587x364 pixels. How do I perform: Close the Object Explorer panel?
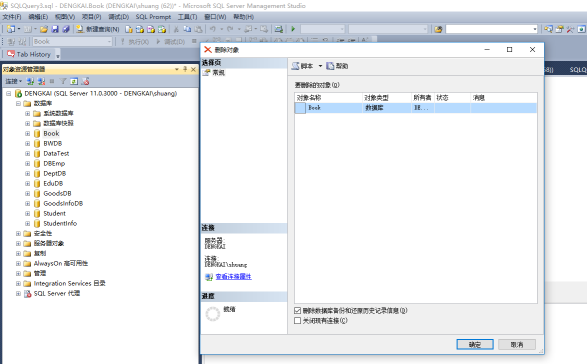[193, 69]
